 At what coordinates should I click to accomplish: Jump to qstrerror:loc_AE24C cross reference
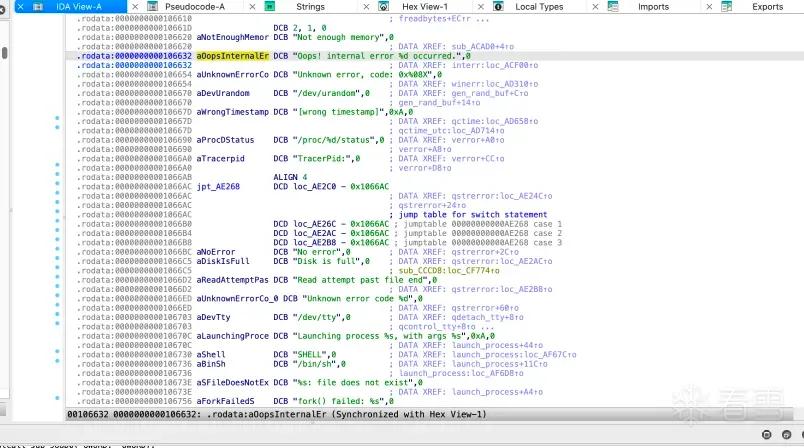pyautogui.click(x=502, y=196)
